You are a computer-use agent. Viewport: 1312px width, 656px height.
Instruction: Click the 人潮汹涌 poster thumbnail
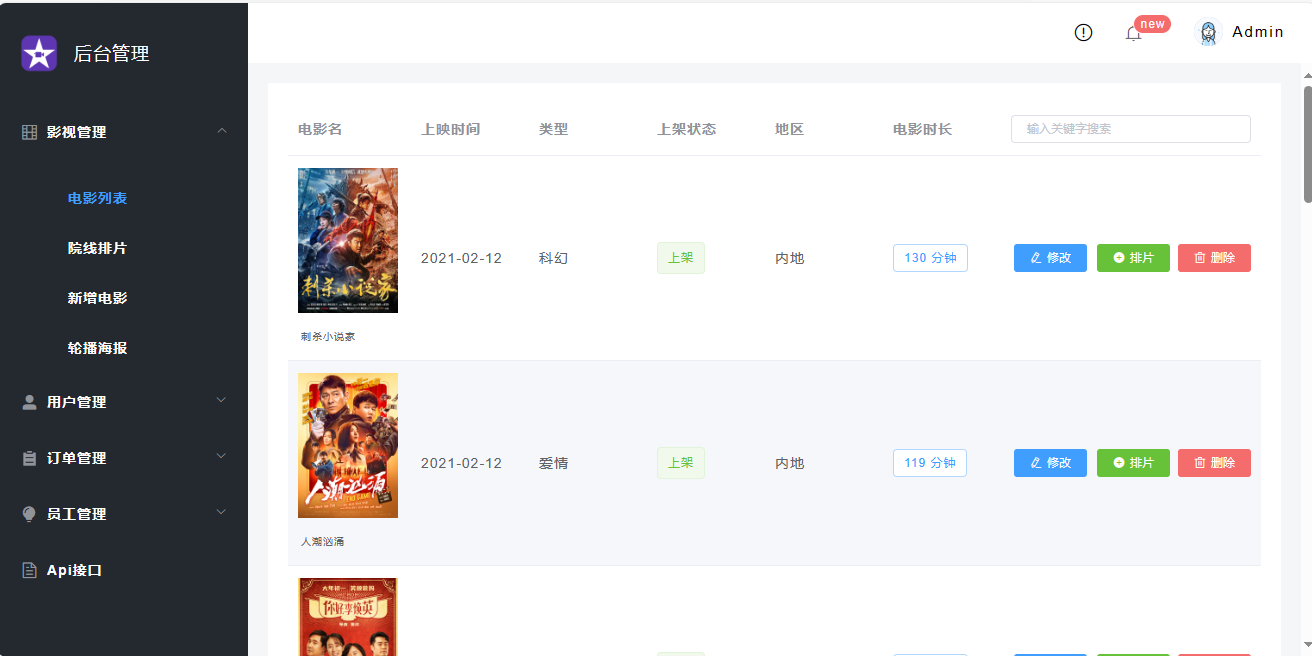coord(348,445)
